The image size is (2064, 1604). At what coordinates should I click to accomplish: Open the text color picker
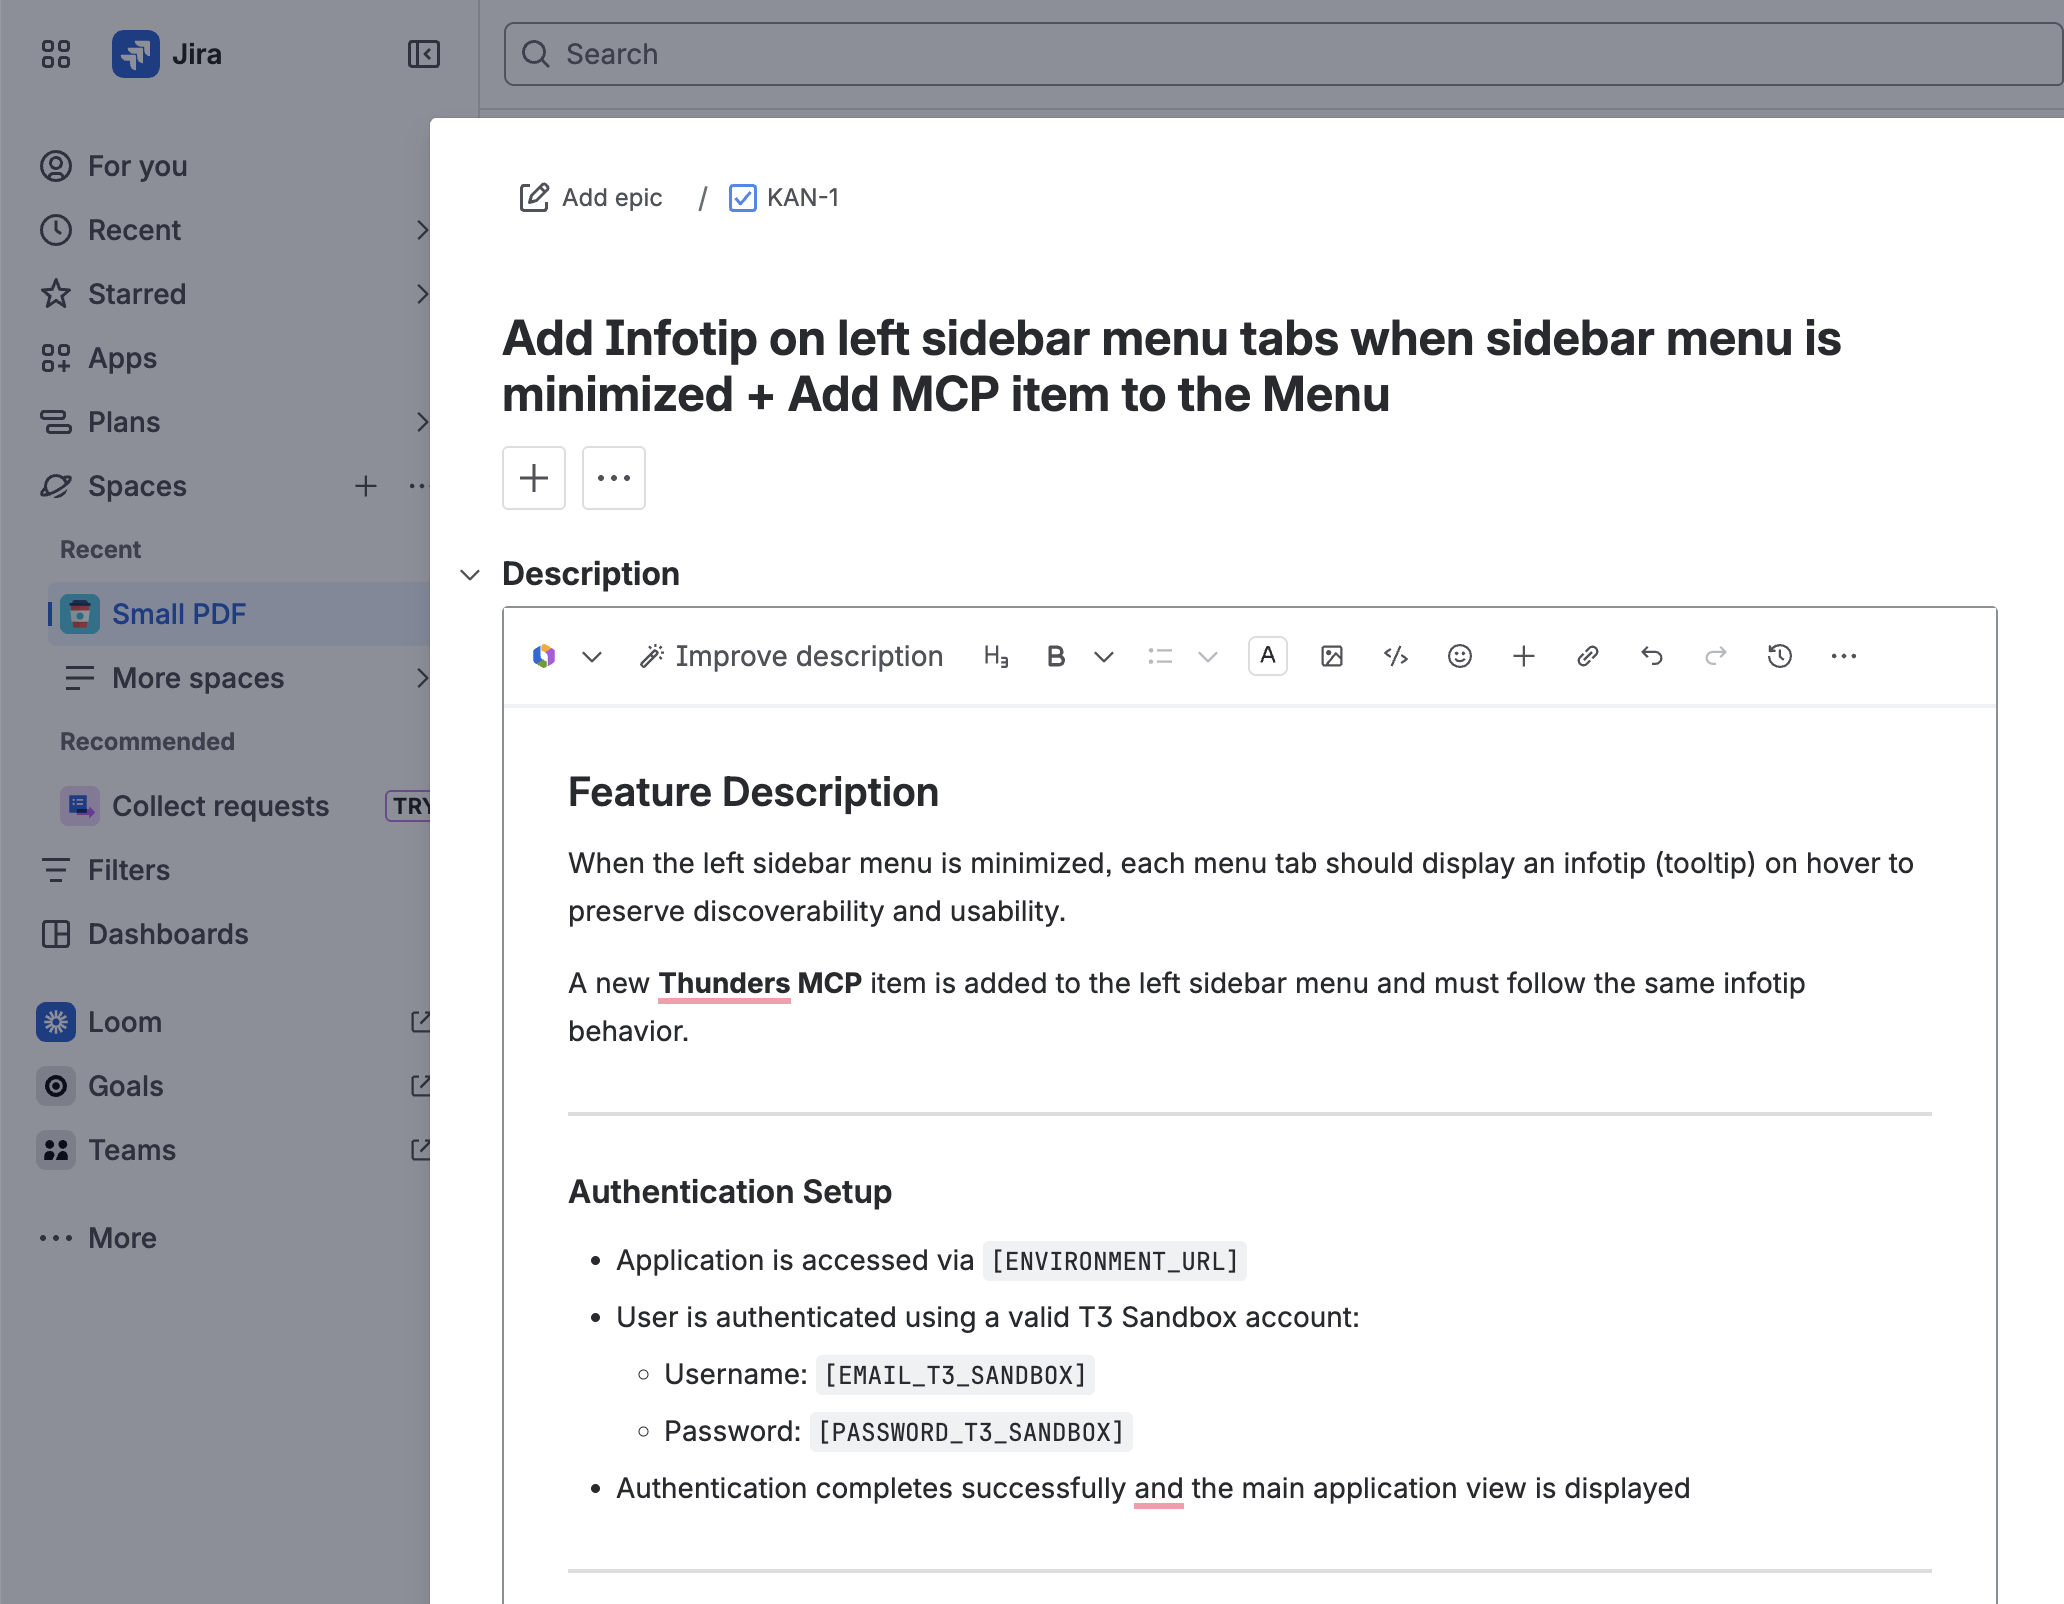(1267, 656)
